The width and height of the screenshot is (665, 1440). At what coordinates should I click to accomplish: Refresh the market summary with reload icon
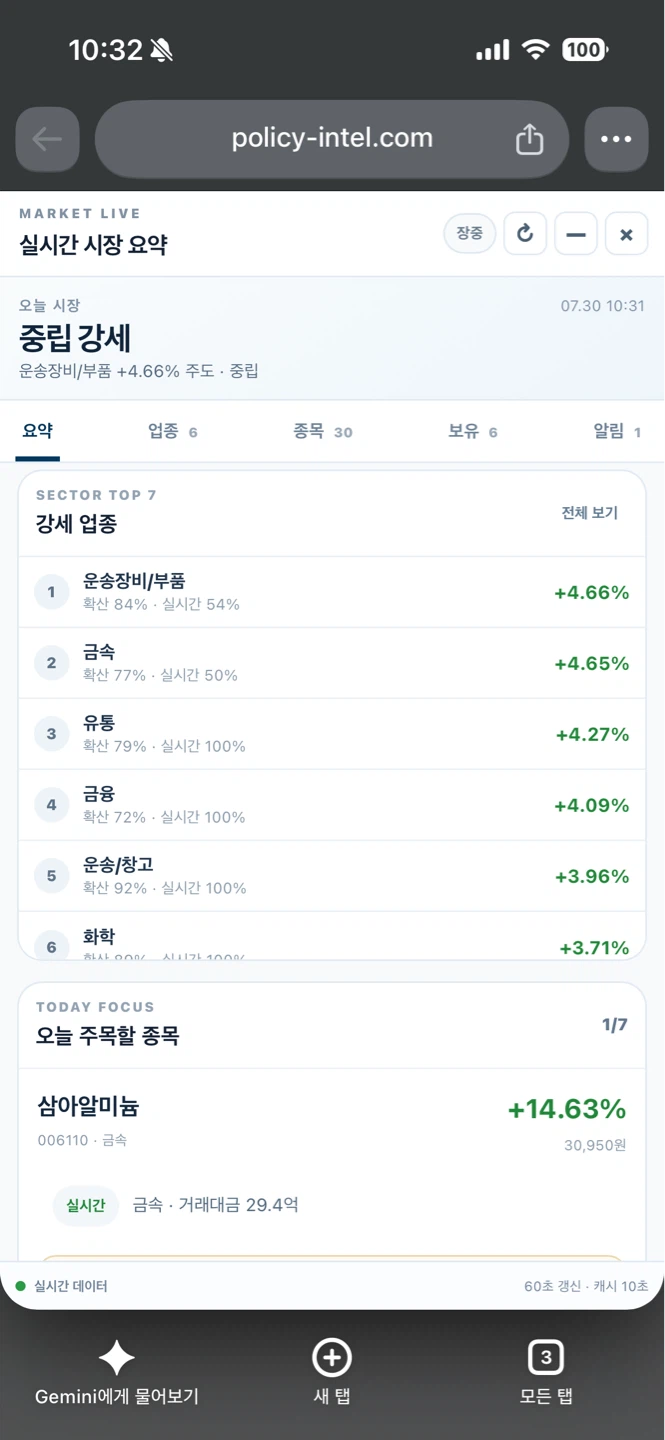pos(525,234)
